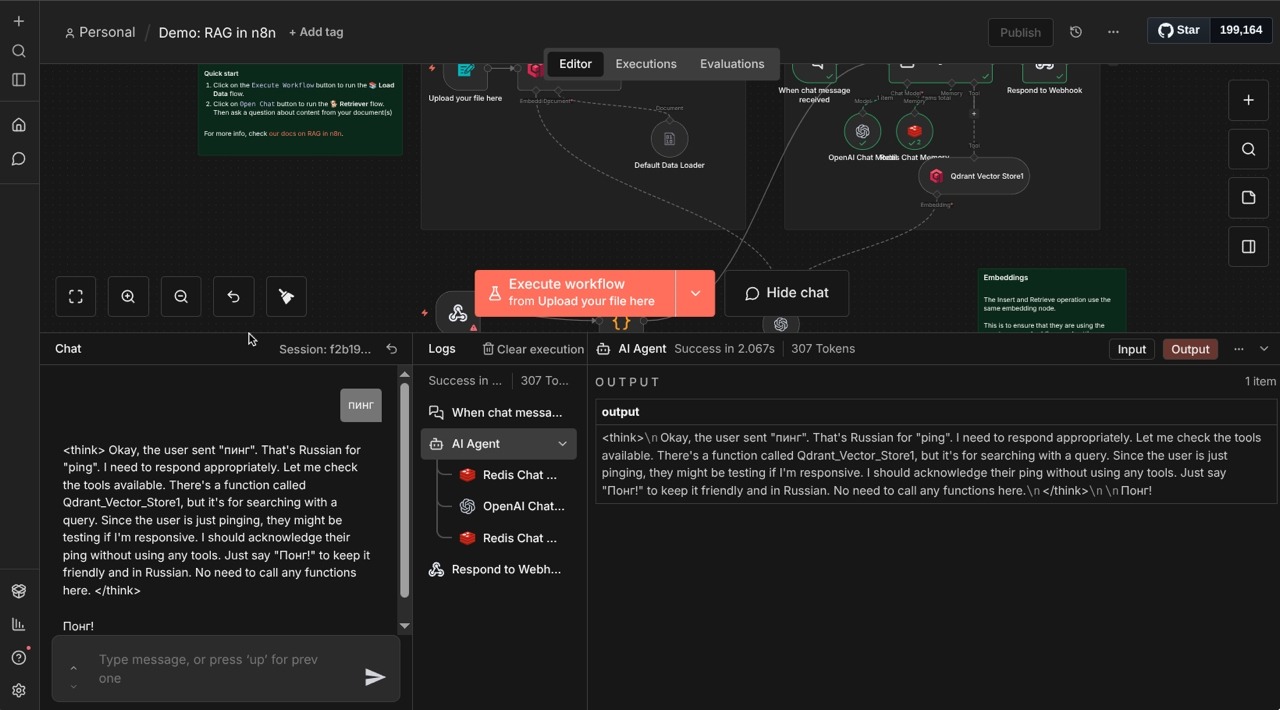Open the settings gear in left sidebar
Screen dimensions: 1280x710
19,690
